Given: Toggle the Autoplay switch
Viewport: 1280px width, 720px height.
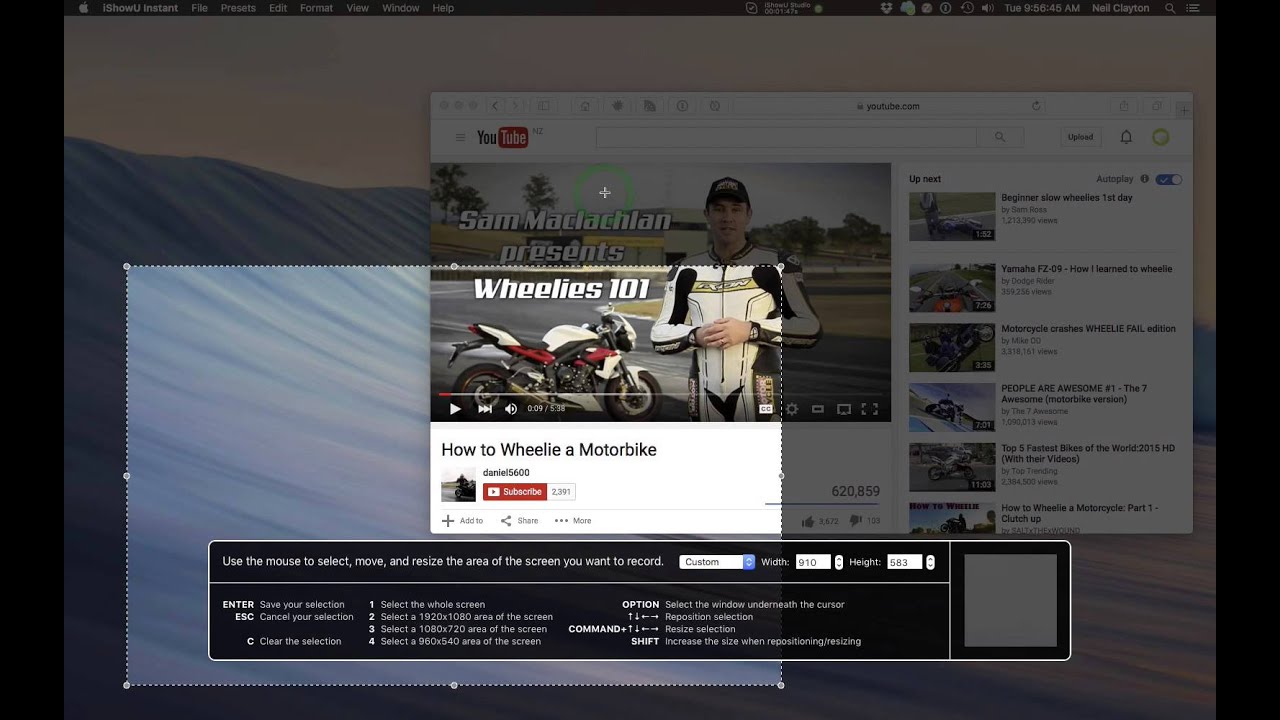Looking at the screenshot, I should (1169, 179).
